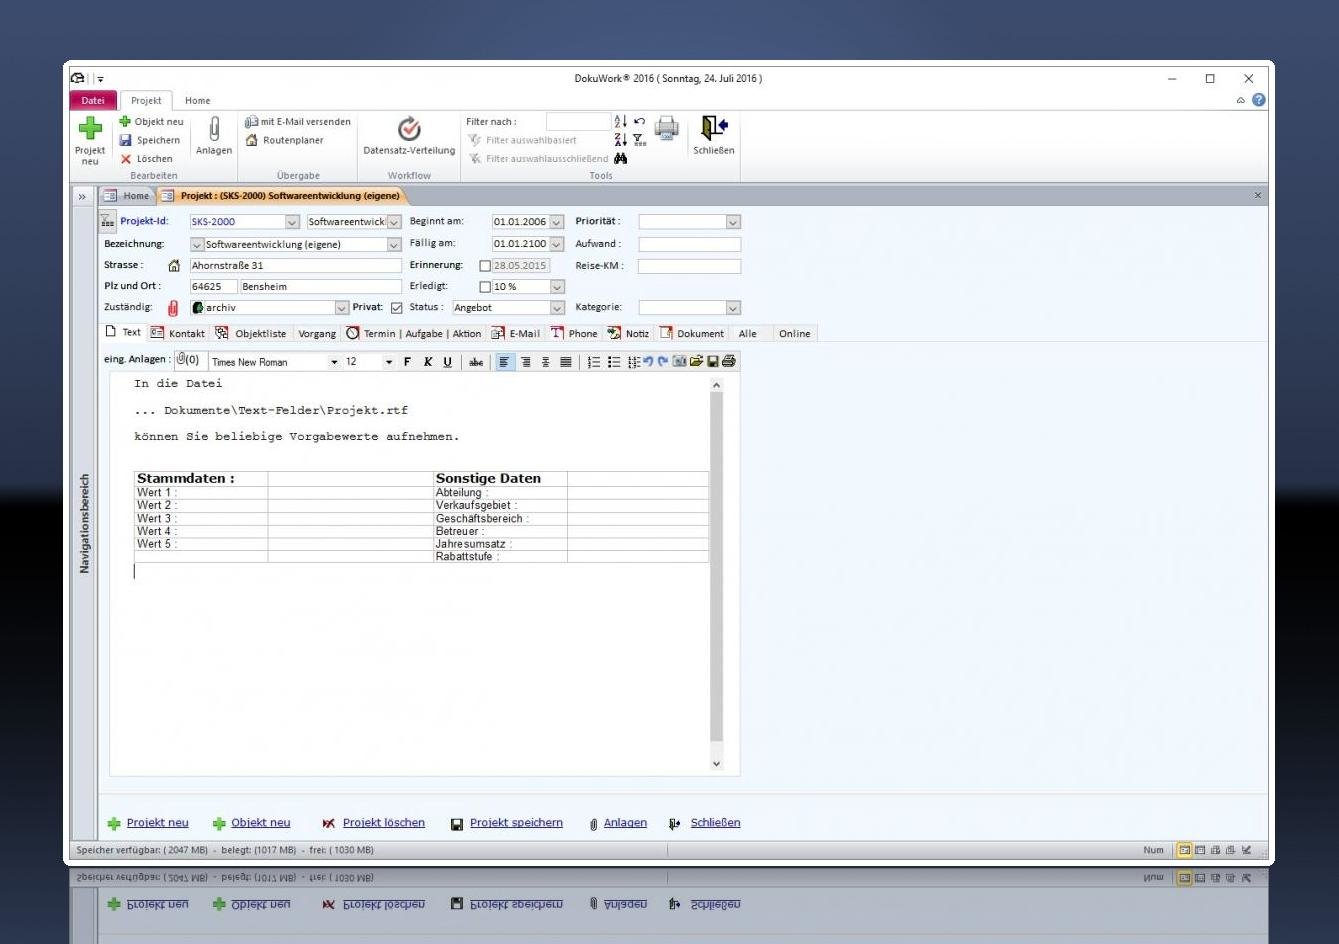
Task: Expand the Status Angebot dropdown
Action: tap(557, 308)
